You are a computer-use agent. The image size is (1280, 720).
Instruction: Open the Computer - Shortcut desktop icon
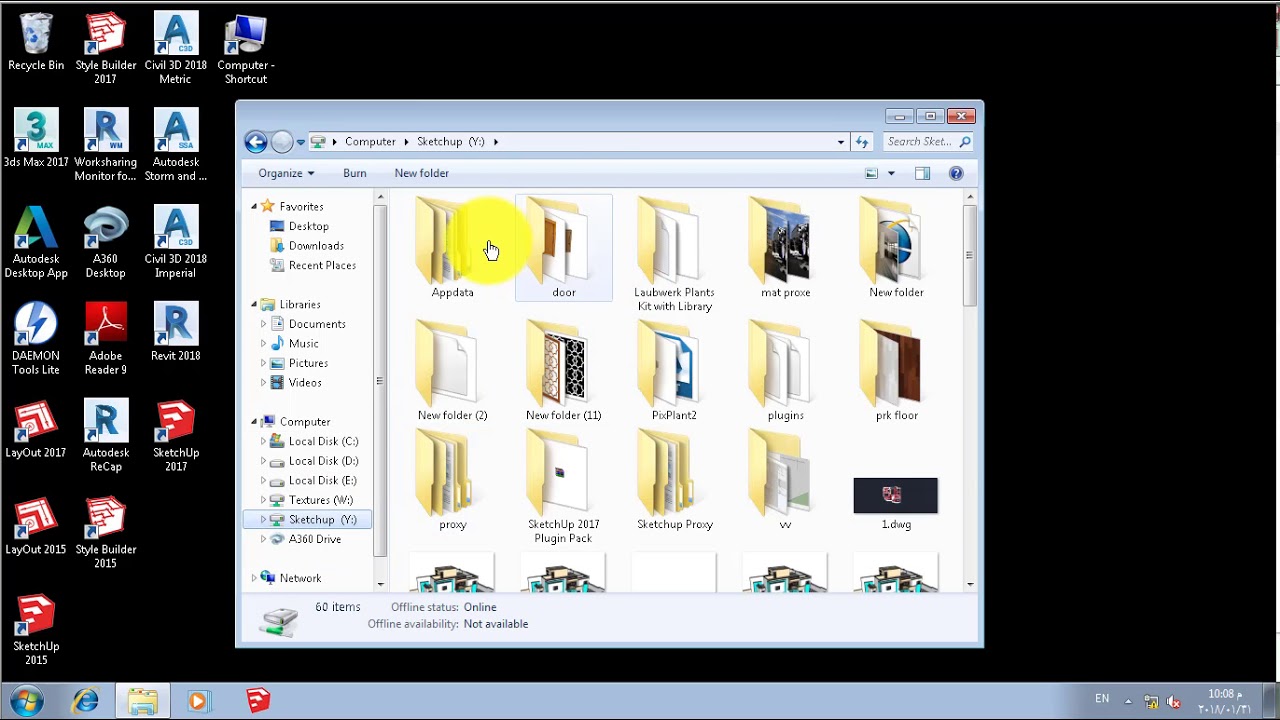pos(246,49)
